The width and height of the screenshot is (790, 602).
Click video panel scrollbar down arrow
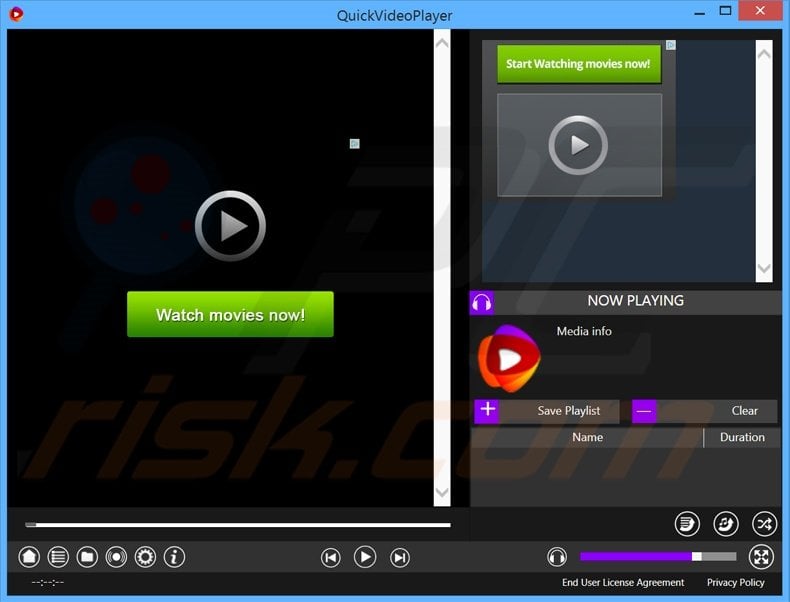click(442, 492)
